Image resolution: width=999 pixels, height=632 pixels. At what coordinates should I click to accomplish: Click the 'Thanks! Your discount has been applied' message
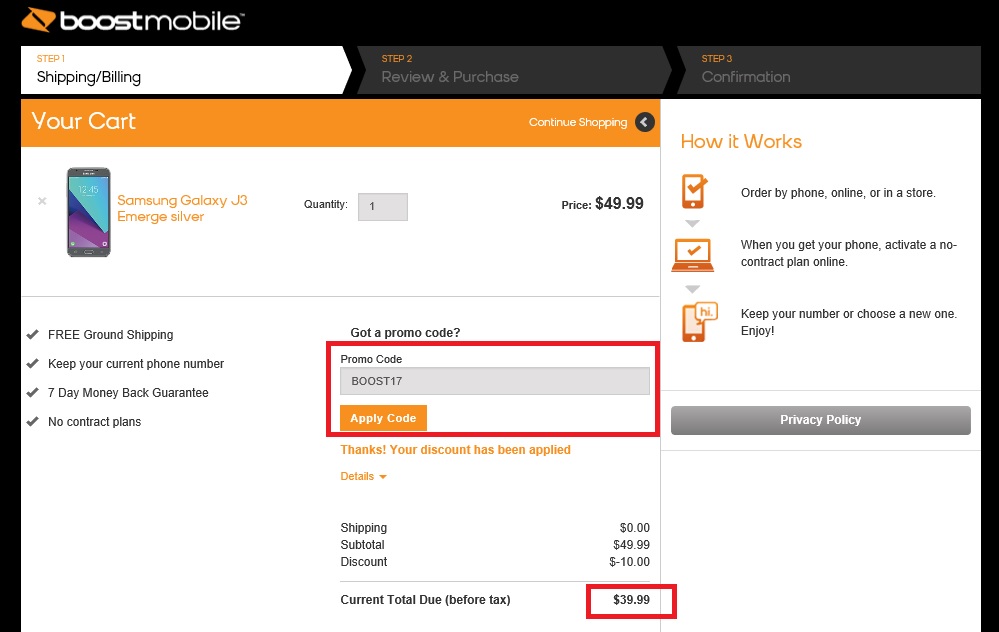pyautogui.click(x=456, y=450)
